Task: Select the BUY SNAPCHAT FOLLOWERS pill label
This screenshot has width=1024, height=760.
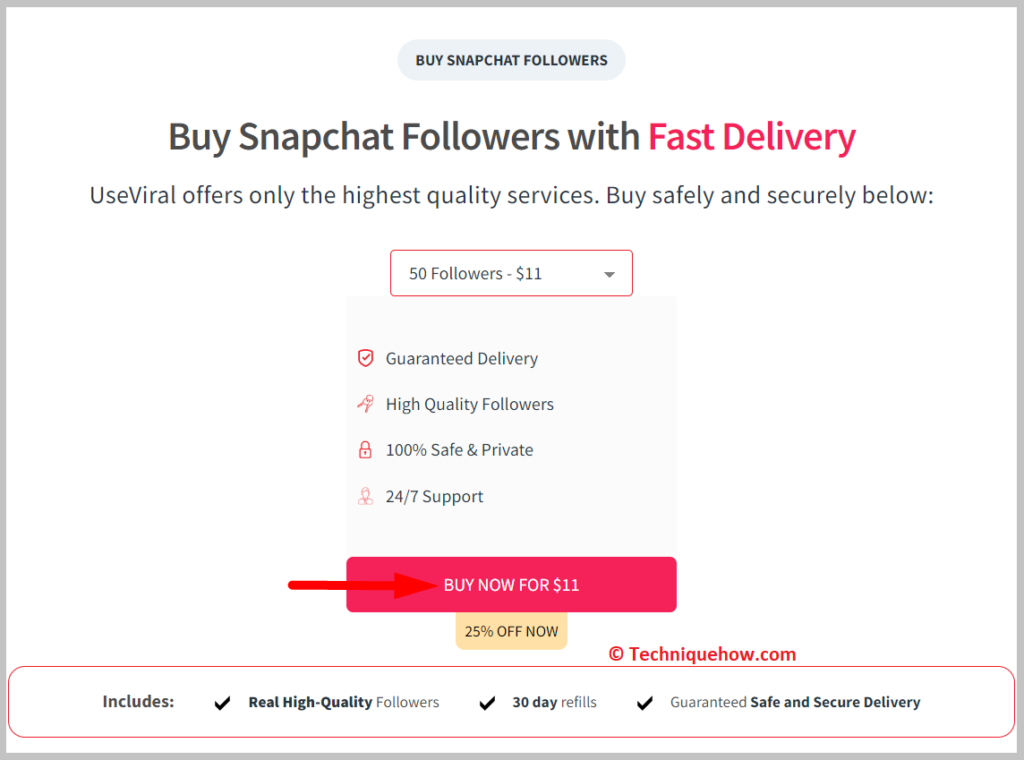Action: click(x=511, y=60)
